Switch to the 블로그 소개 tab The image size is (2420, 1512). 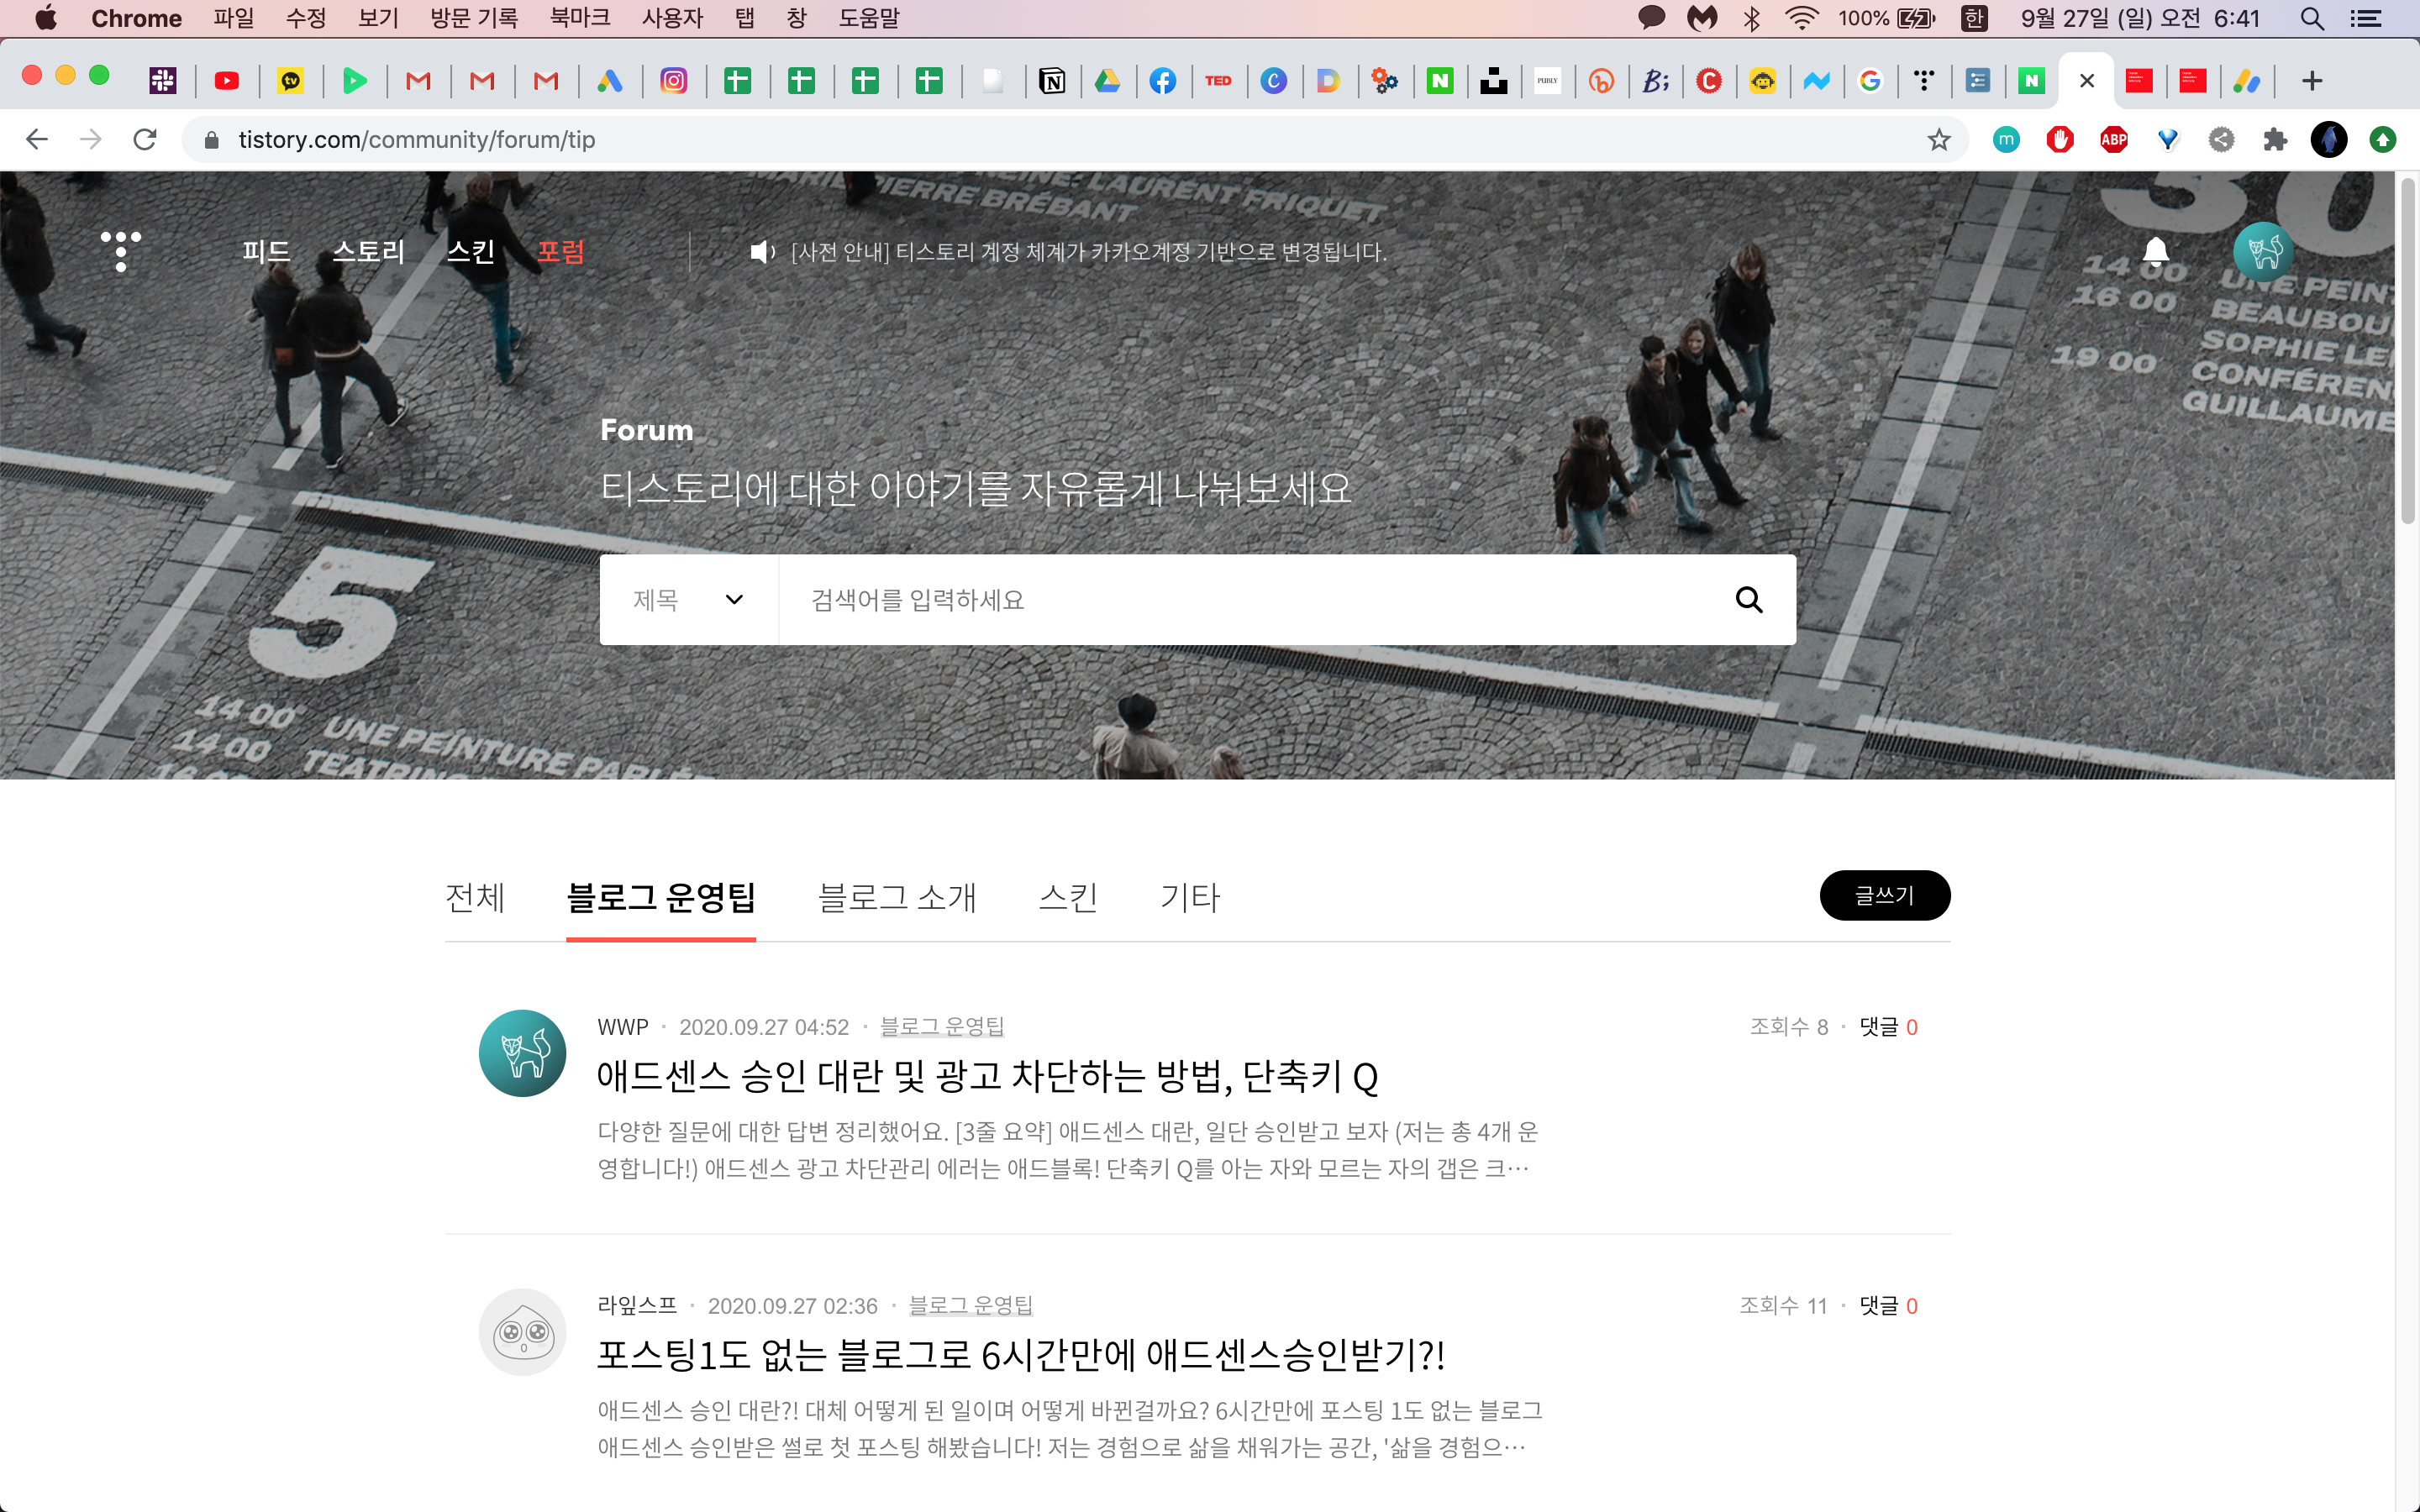coord(896,897)
